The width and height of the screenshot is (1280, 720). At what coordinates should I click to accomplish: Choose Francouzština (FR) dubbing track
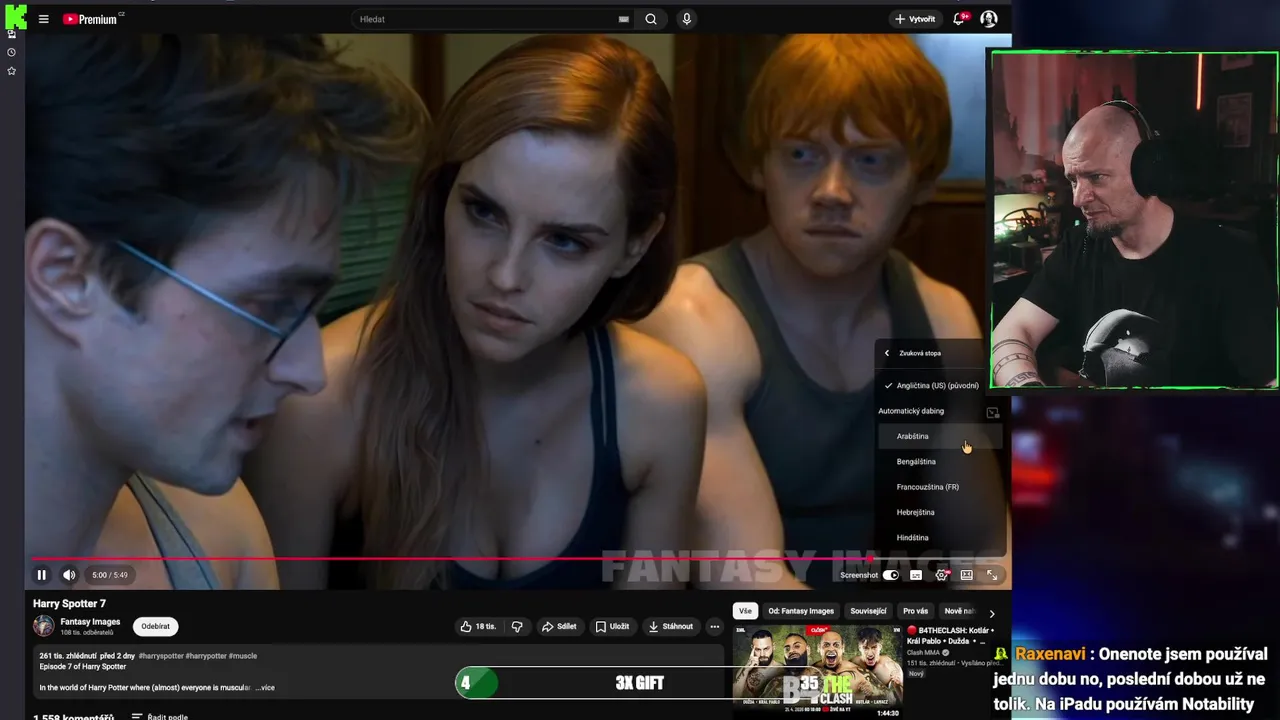[940, 487]
